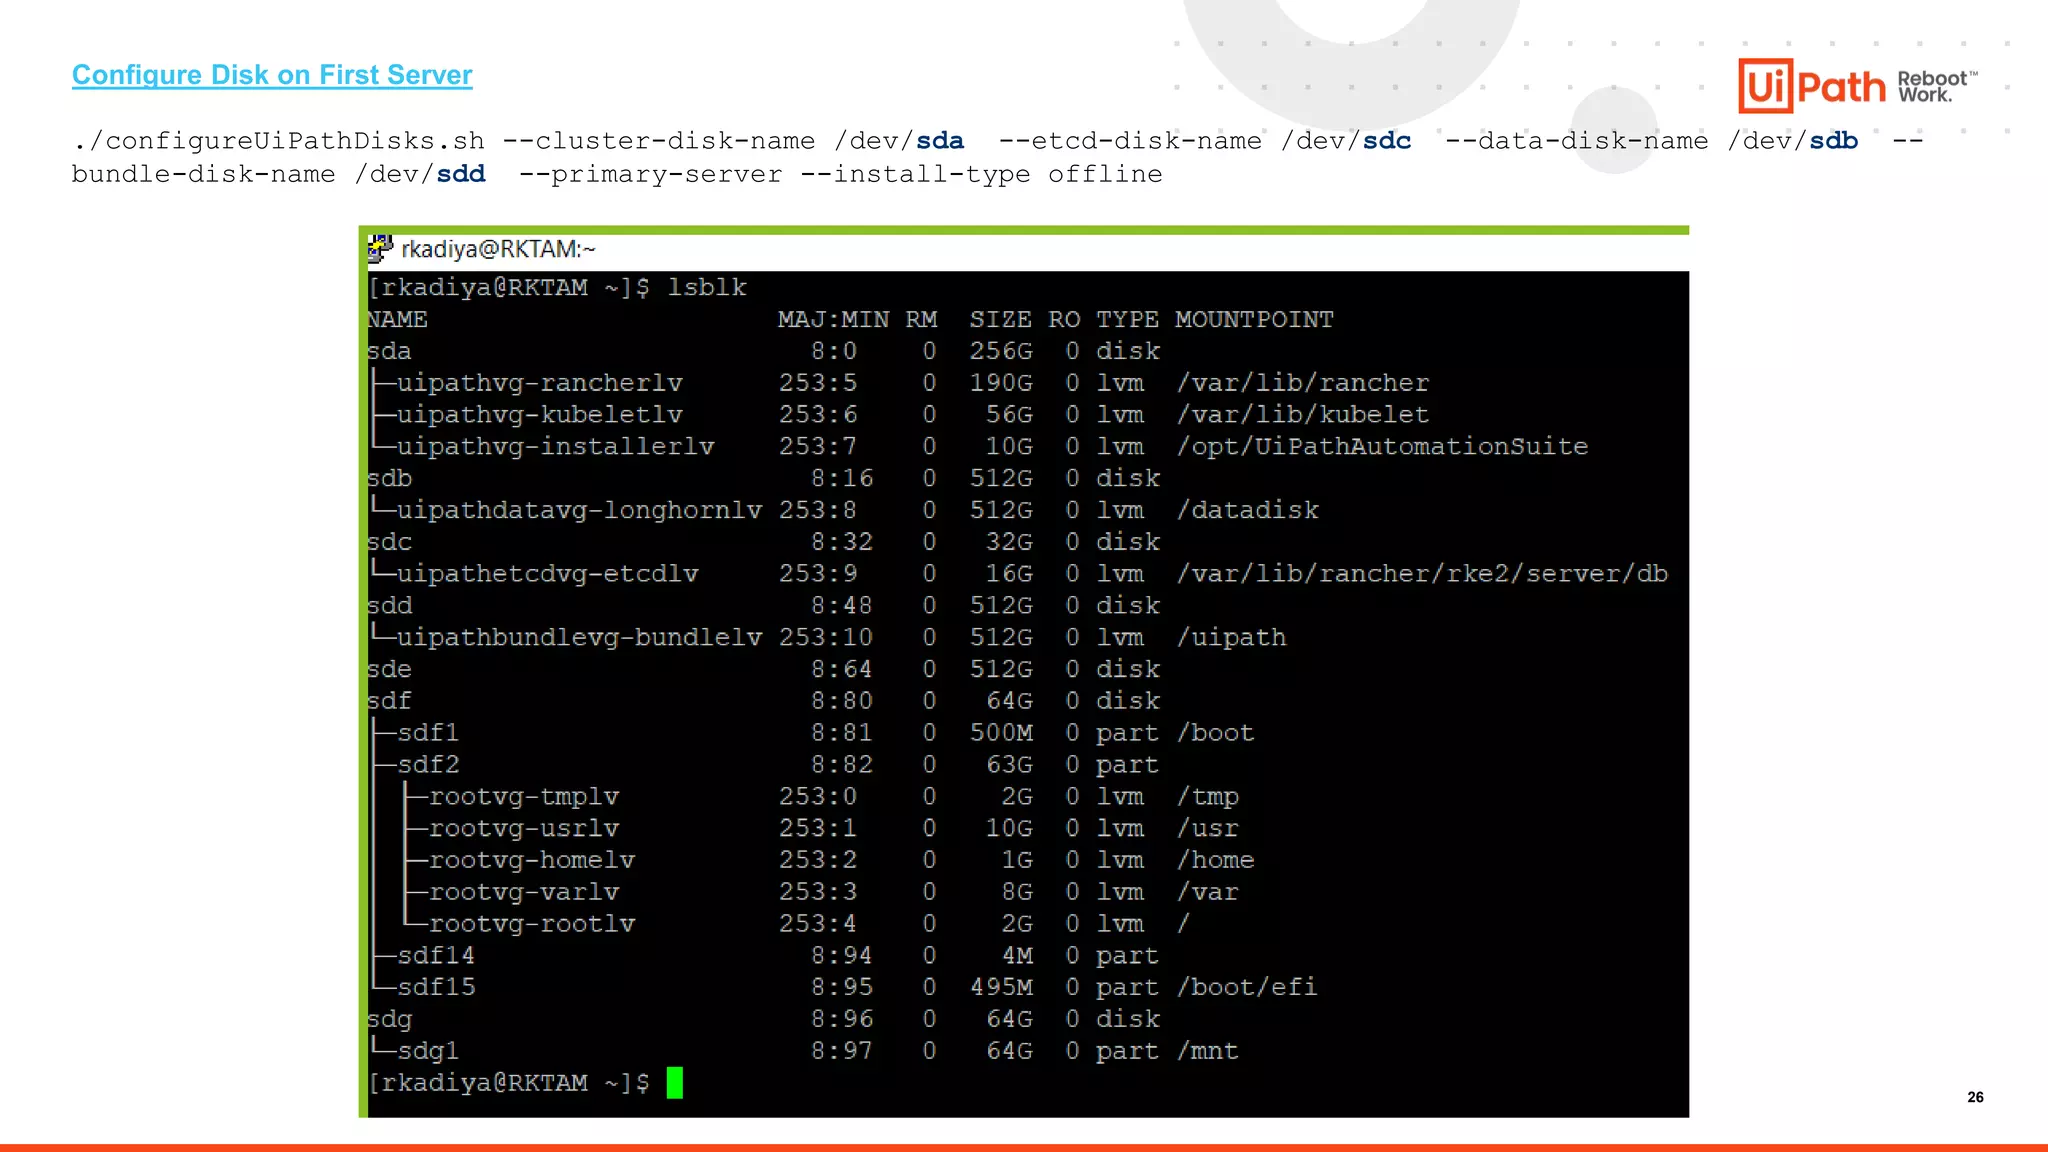
Task: Click the rkadiya@RKTAM terminal window title
Action: coord(497,249)
